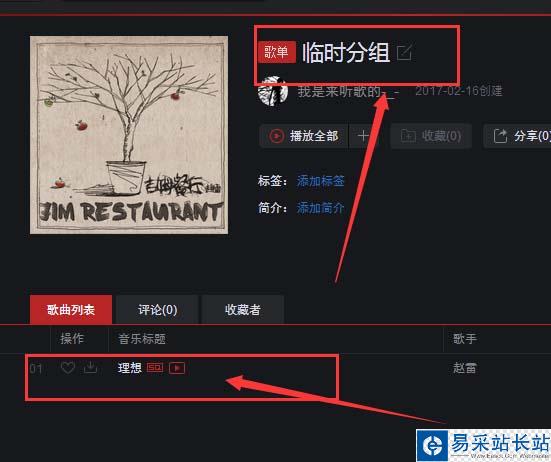Click the Jim Restaurant album cover
Screen dimensions: 551x462
(x=129, y=135)
